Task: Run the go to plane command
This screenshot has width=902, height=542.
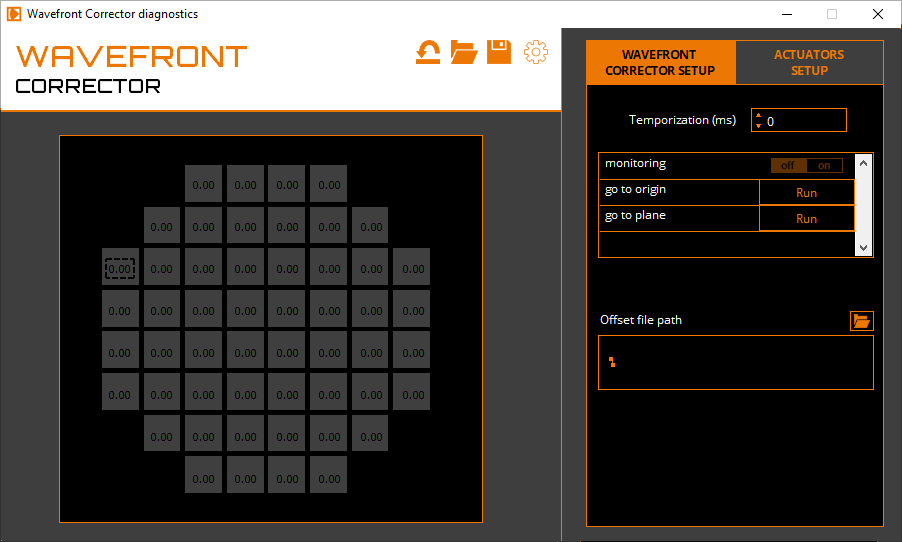Action: coord(806,218)
